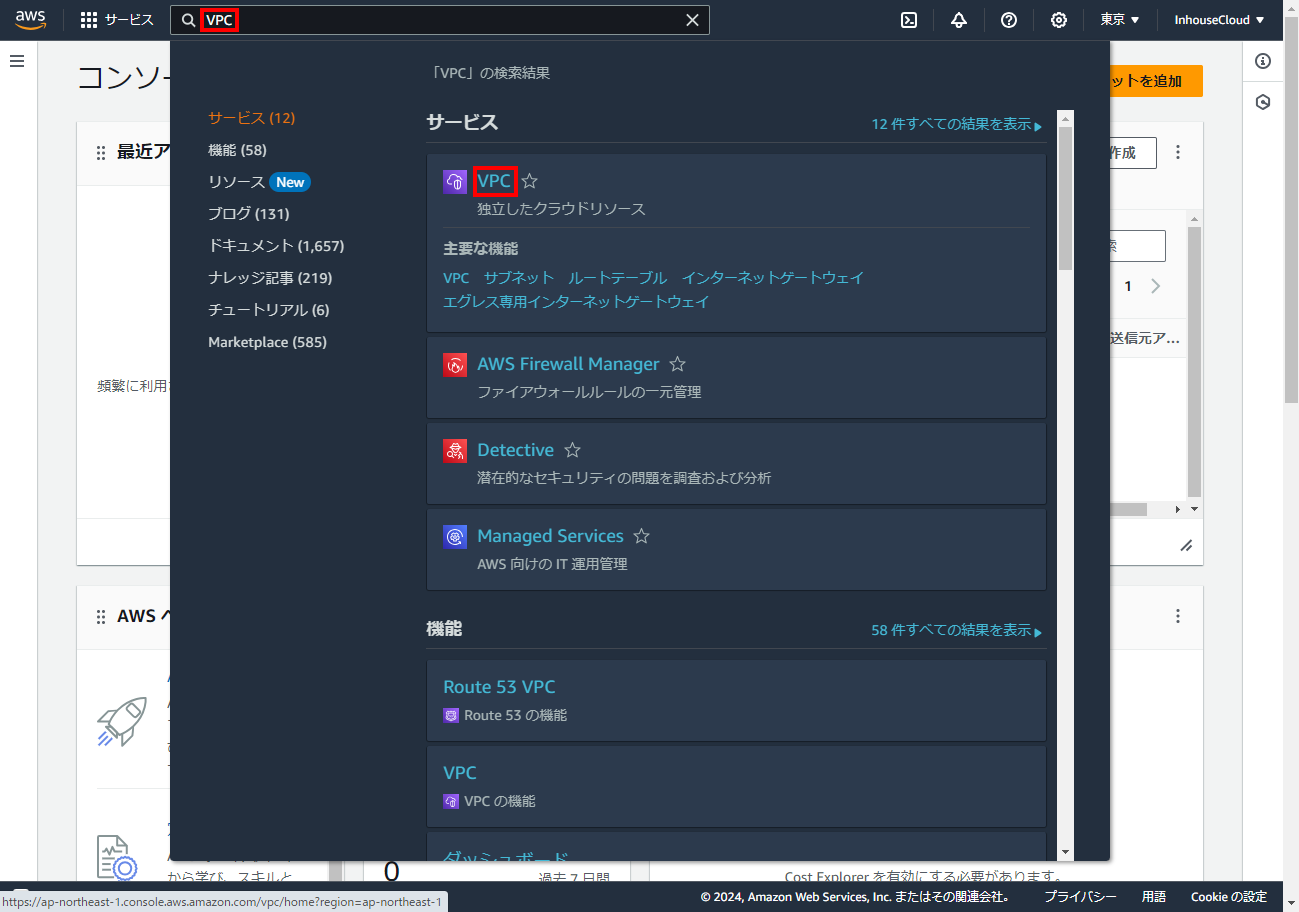Clear the search box with X

pyautogui.click(x=692, y=20)
